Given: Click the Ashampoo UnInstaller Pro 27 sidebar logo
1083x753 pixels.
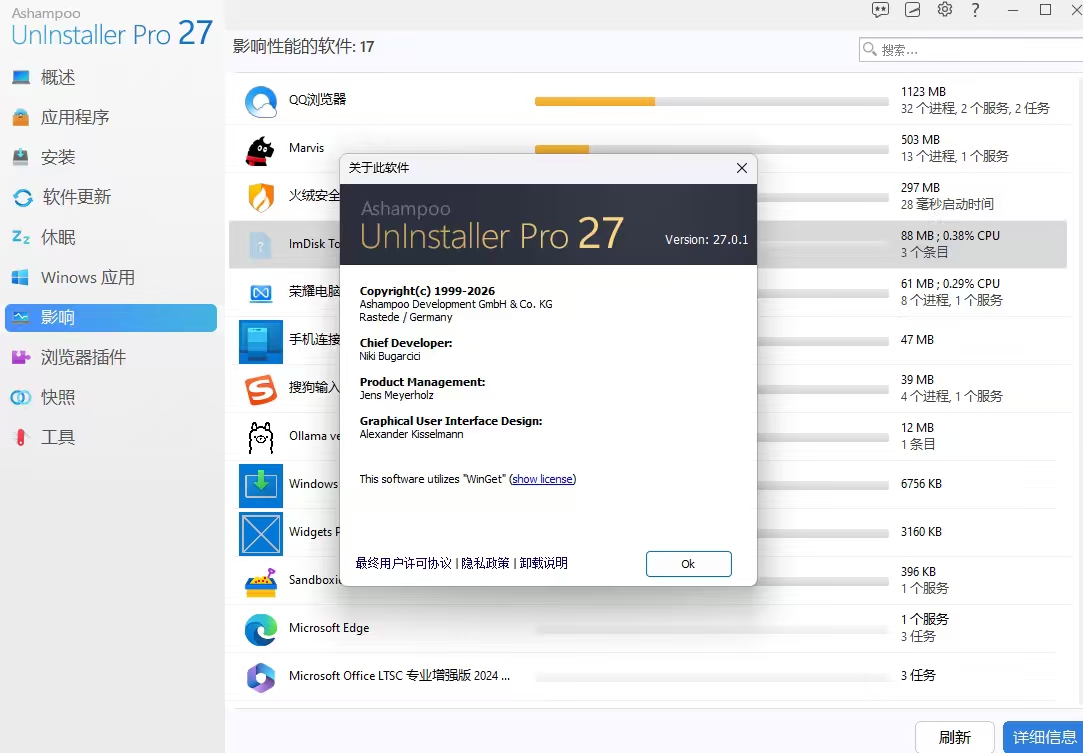Looking at the screenshot, I should point(111,28).
